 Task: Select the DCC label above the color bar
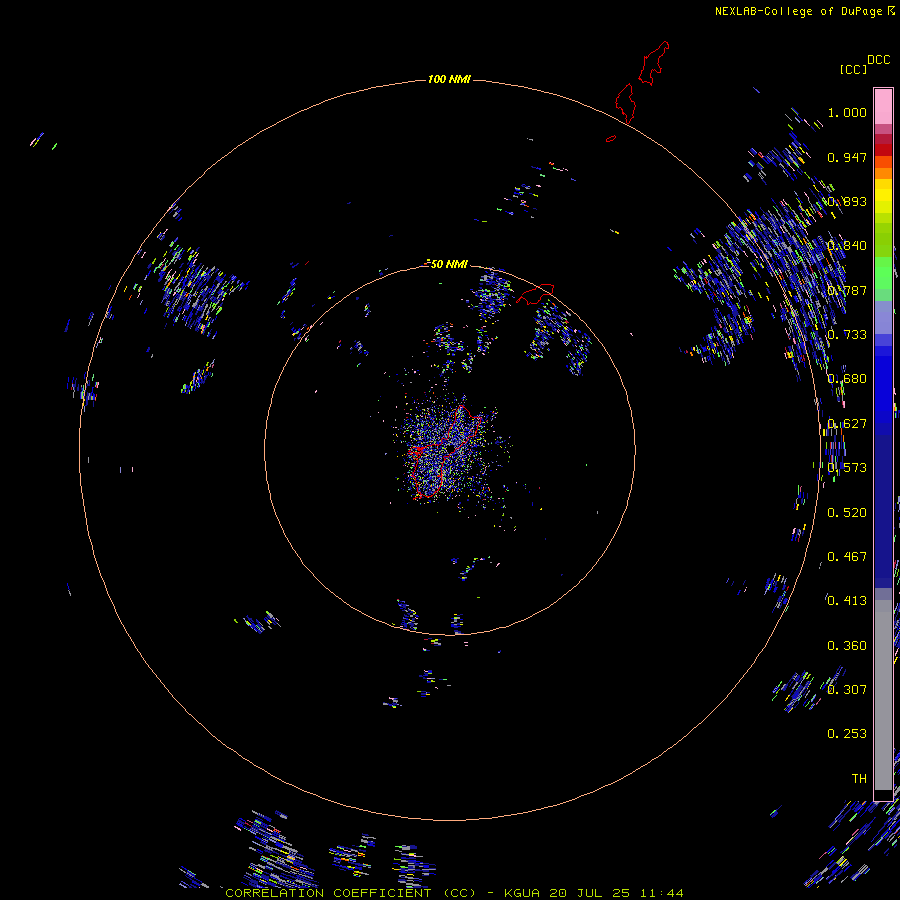click(x=878, y=60)
